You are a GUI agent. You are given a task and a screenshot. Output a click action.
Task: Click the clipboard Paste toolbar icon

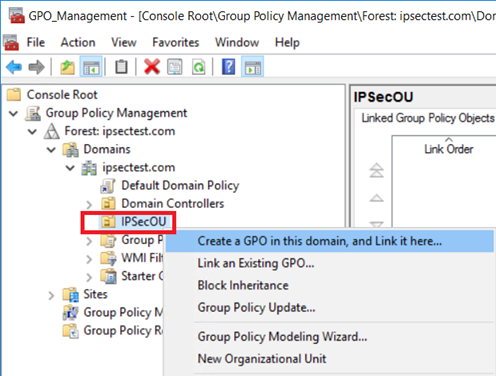point(121,67)
